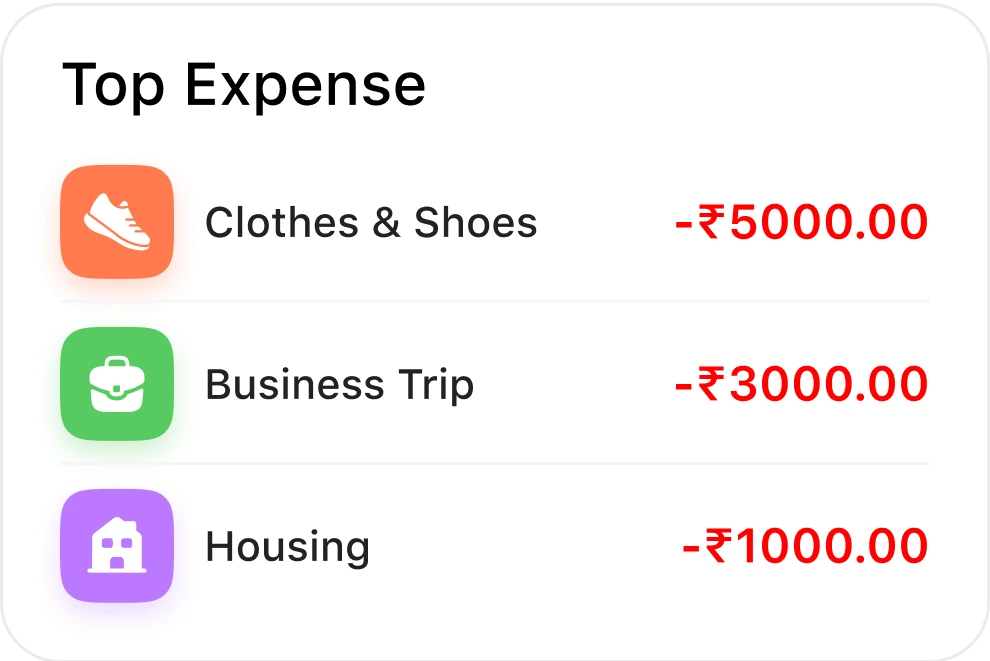Select the green briefcase icon
990x661 pixels.
117,383
